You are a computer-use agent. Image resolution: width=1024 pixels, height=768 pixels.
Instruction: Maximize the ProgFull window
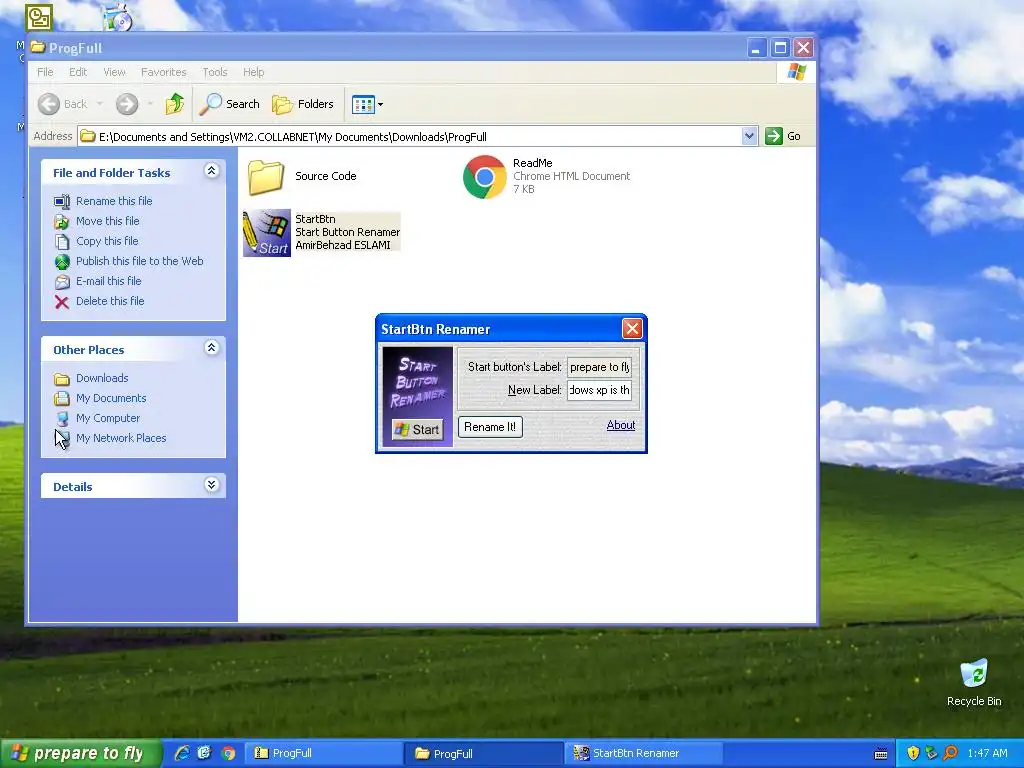(780, 48)
